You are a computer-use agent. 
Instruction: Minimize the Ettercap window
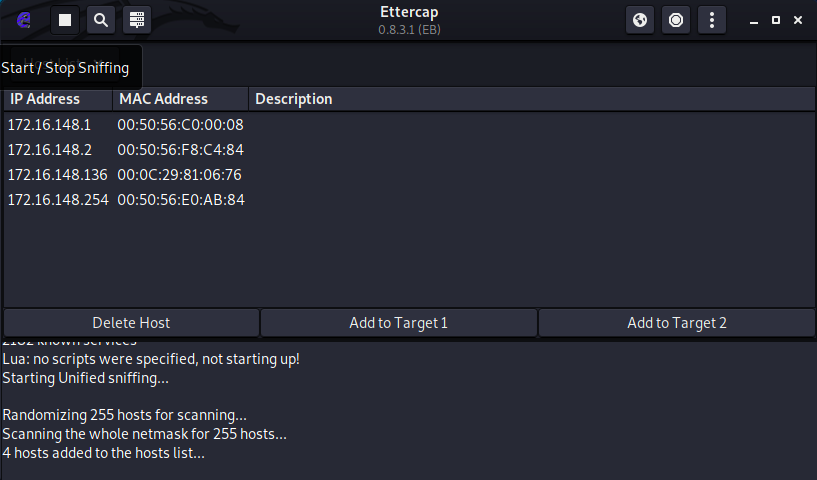pyautogui.click(x=754, y=20)
